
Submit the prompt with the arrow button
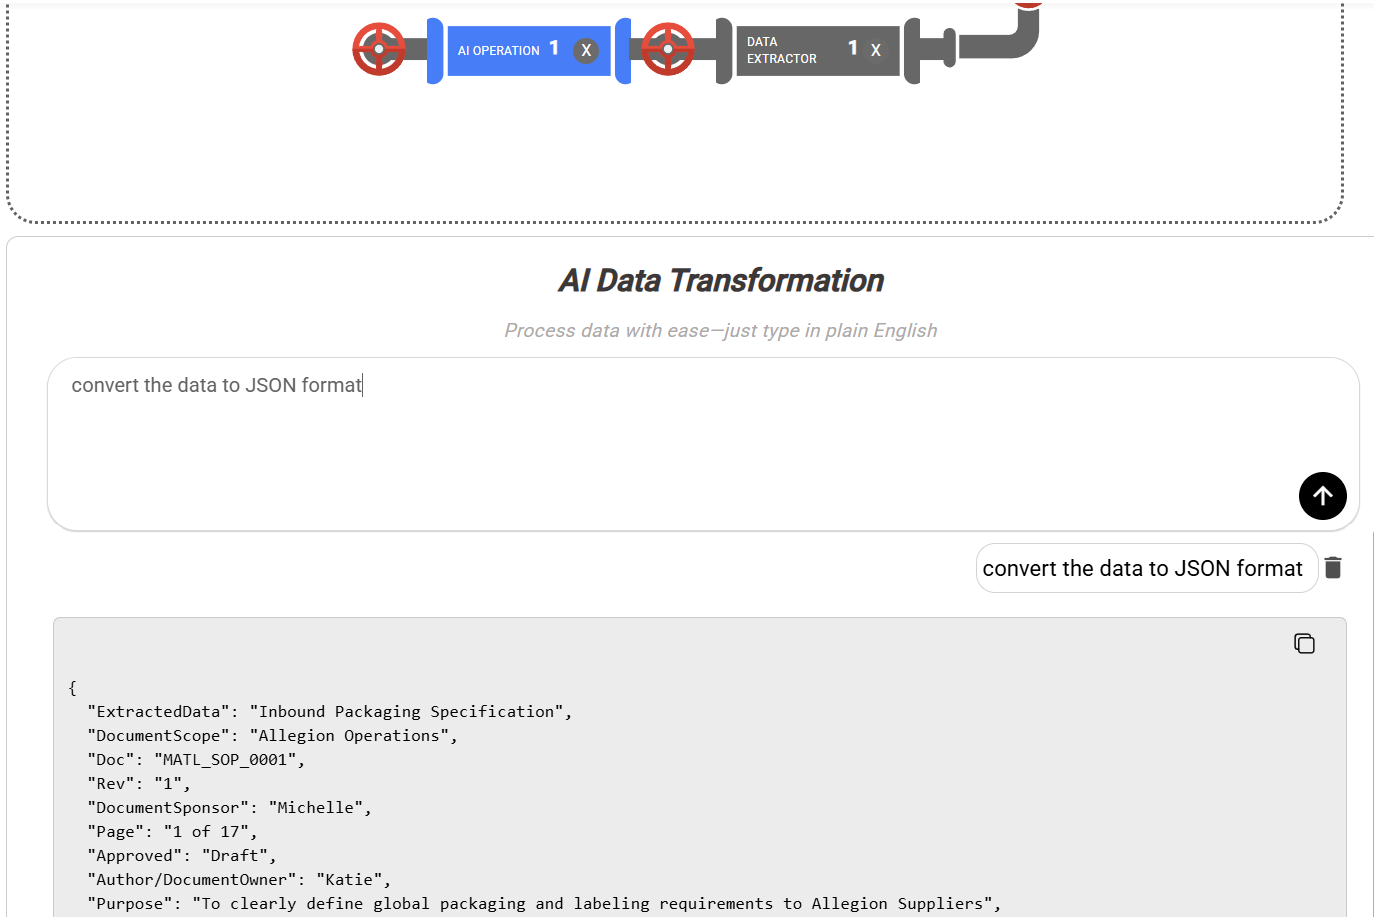pos(1322,496)
